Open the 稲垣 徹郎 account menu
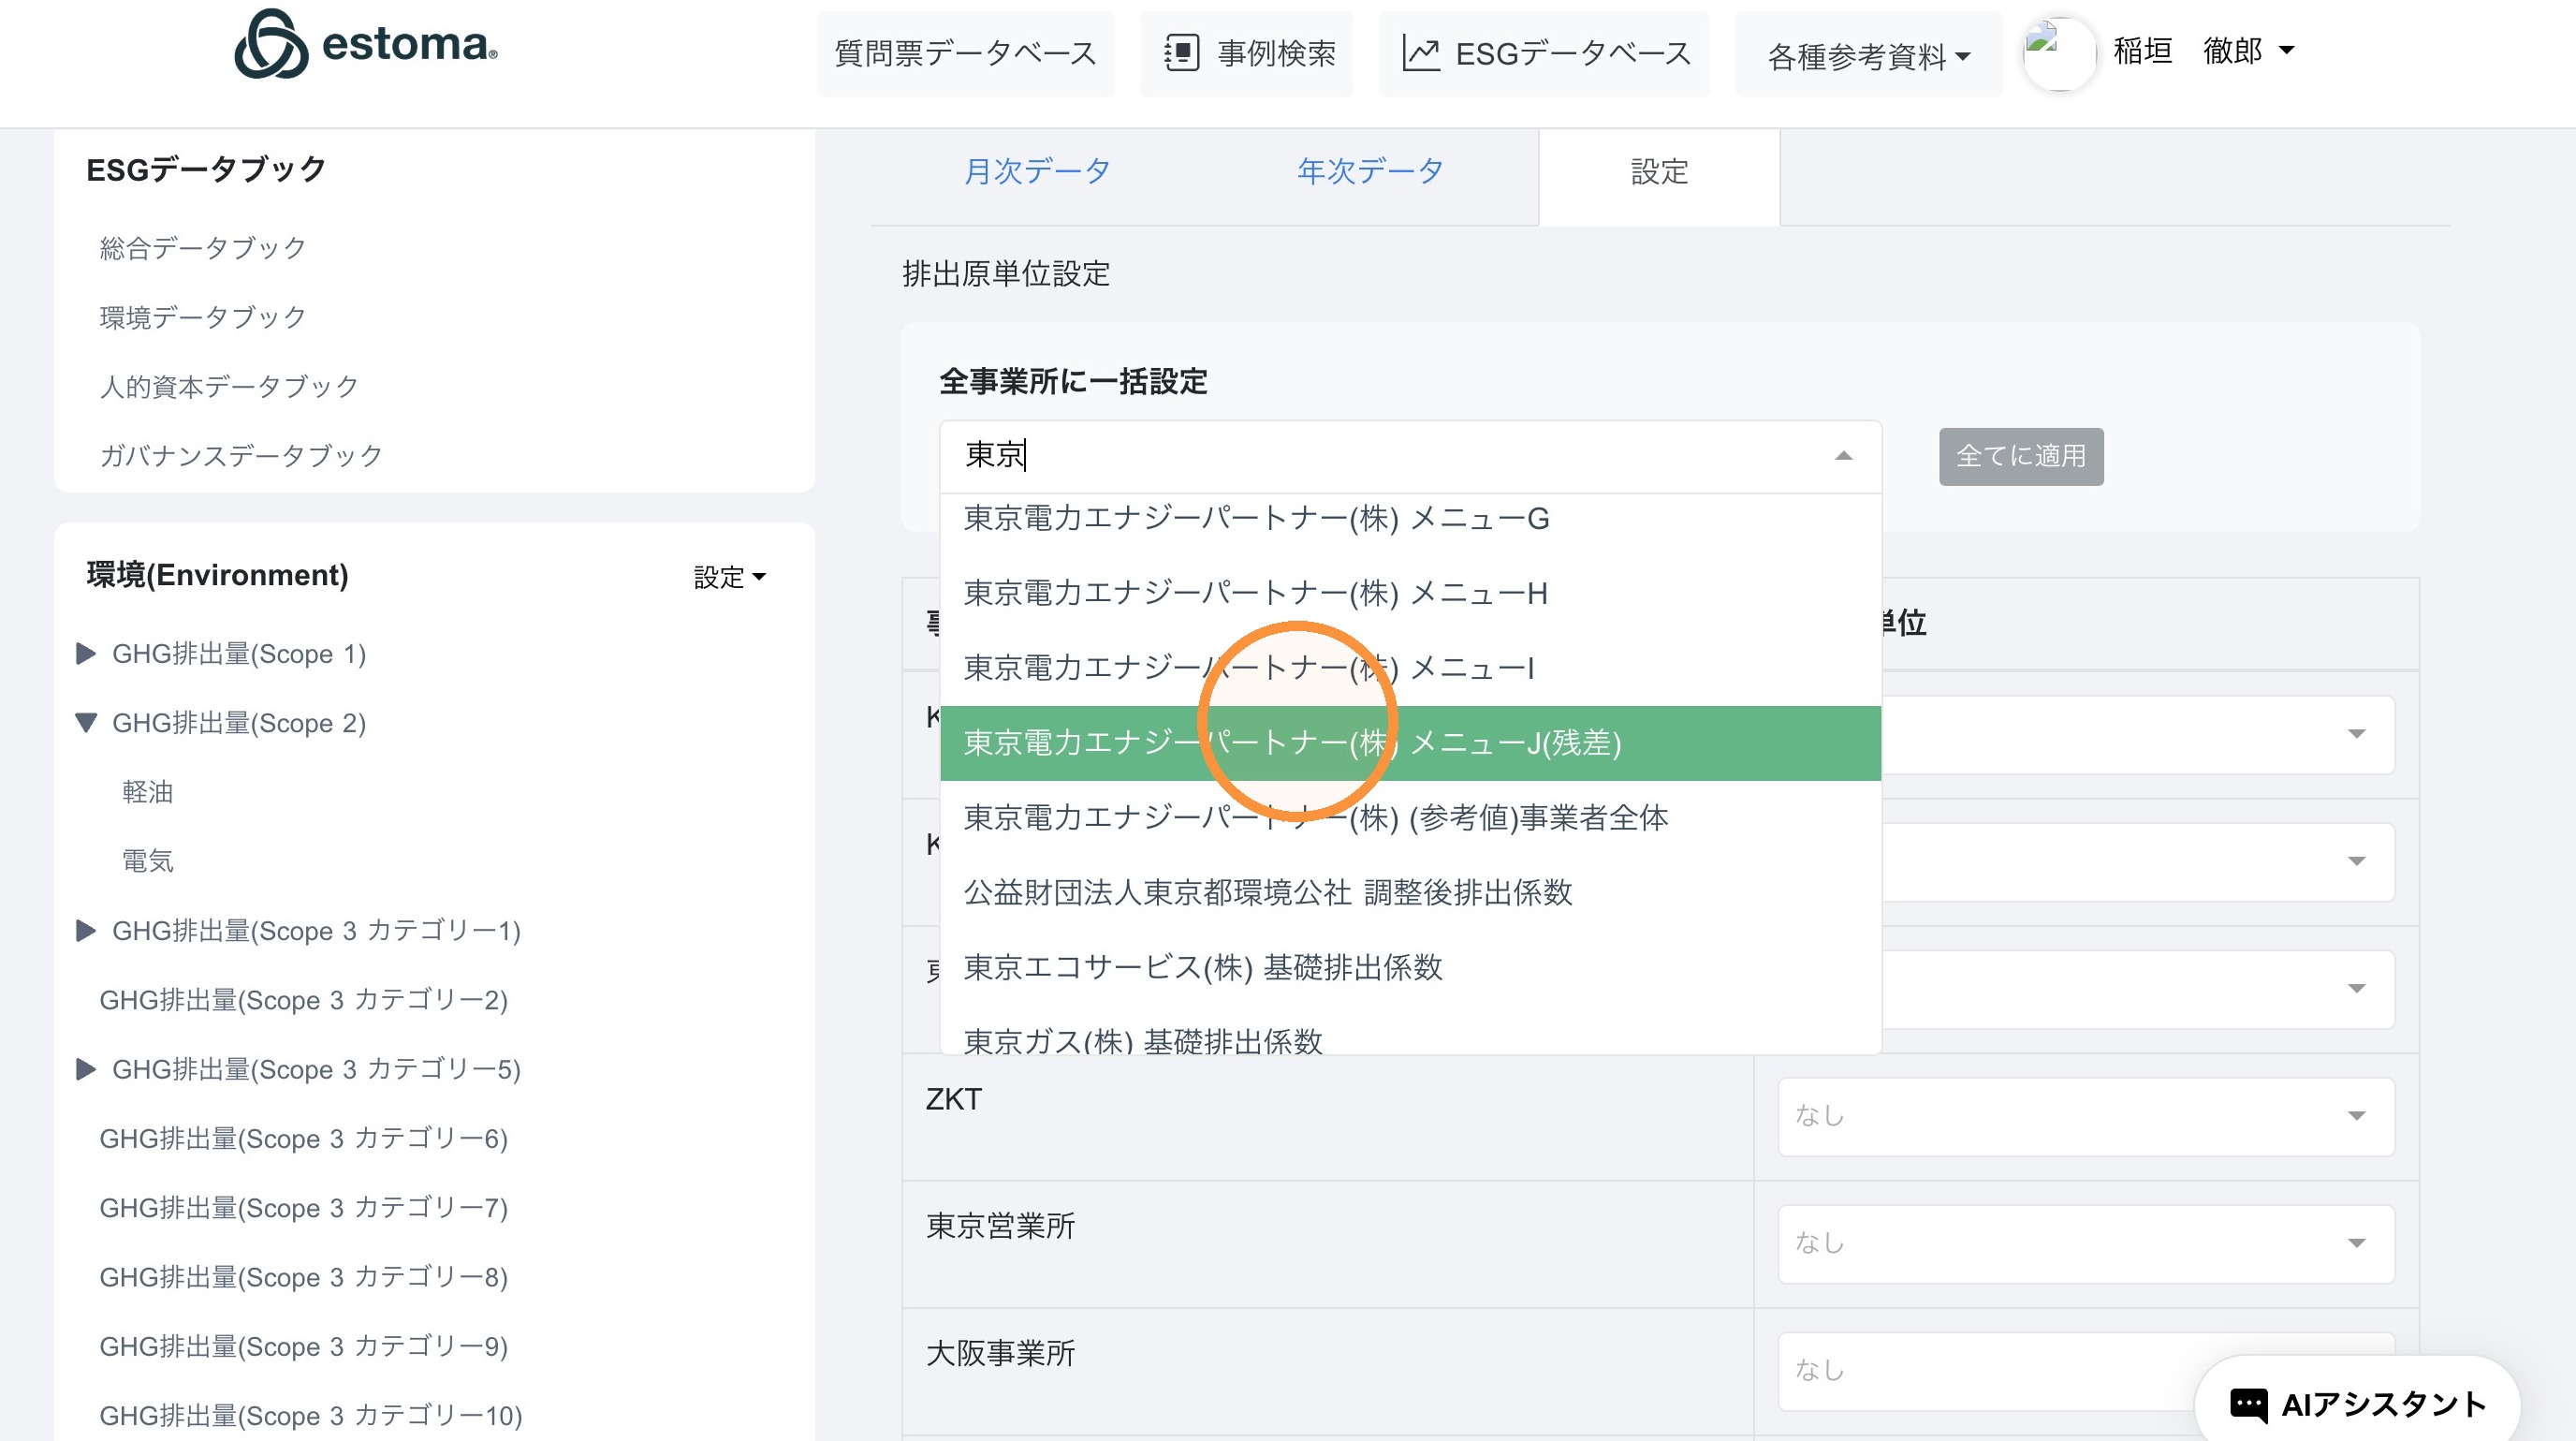Viewport: 2576px width, 1441px height. pos(2203,50)
